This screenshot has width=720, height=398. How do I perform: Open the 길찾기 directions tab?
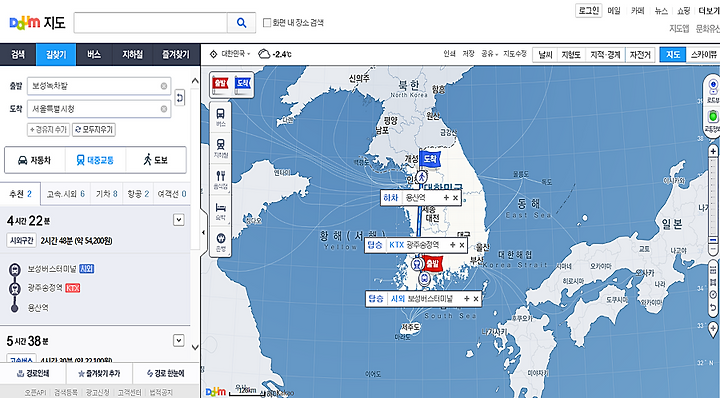click(x=56, y=55)
